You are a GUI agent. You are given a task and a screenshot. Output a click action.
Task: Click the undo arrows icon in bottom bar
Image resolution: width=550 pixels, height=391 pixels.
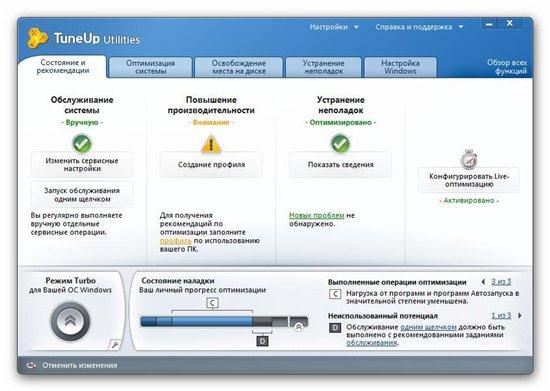click(31, 365)
